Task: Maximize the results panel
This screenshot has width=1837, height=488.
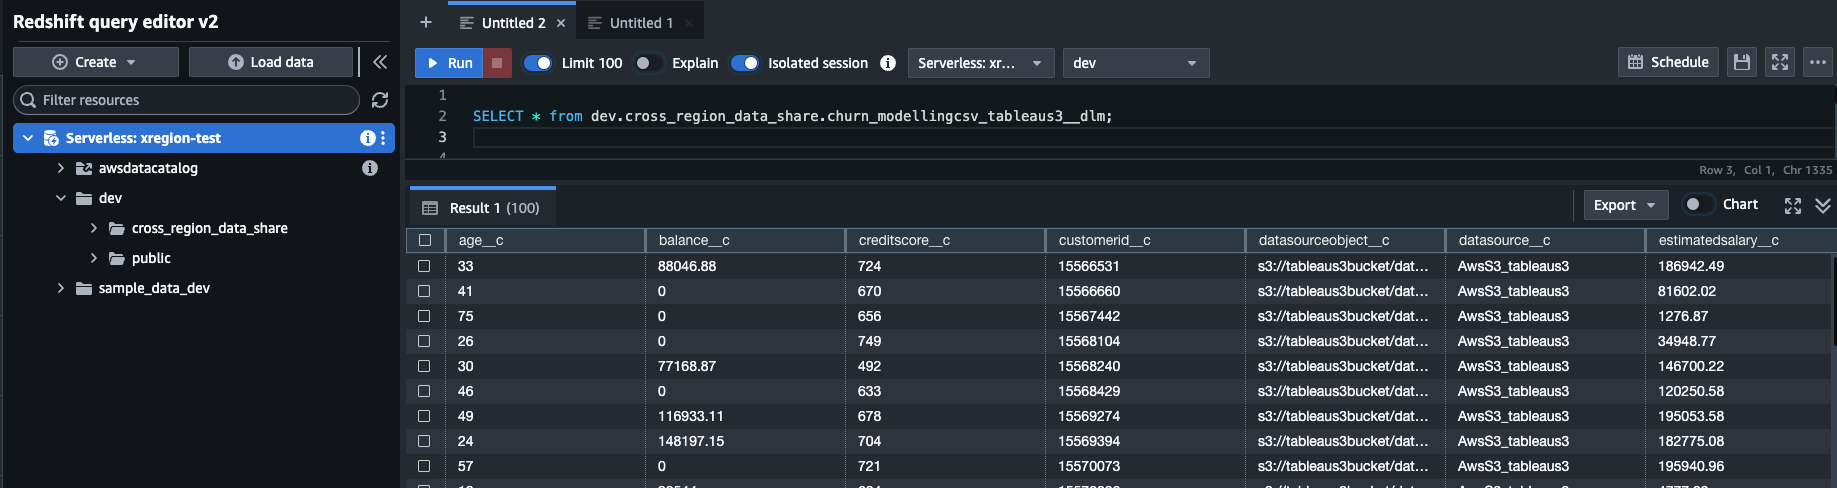Action: (1793, 205)
